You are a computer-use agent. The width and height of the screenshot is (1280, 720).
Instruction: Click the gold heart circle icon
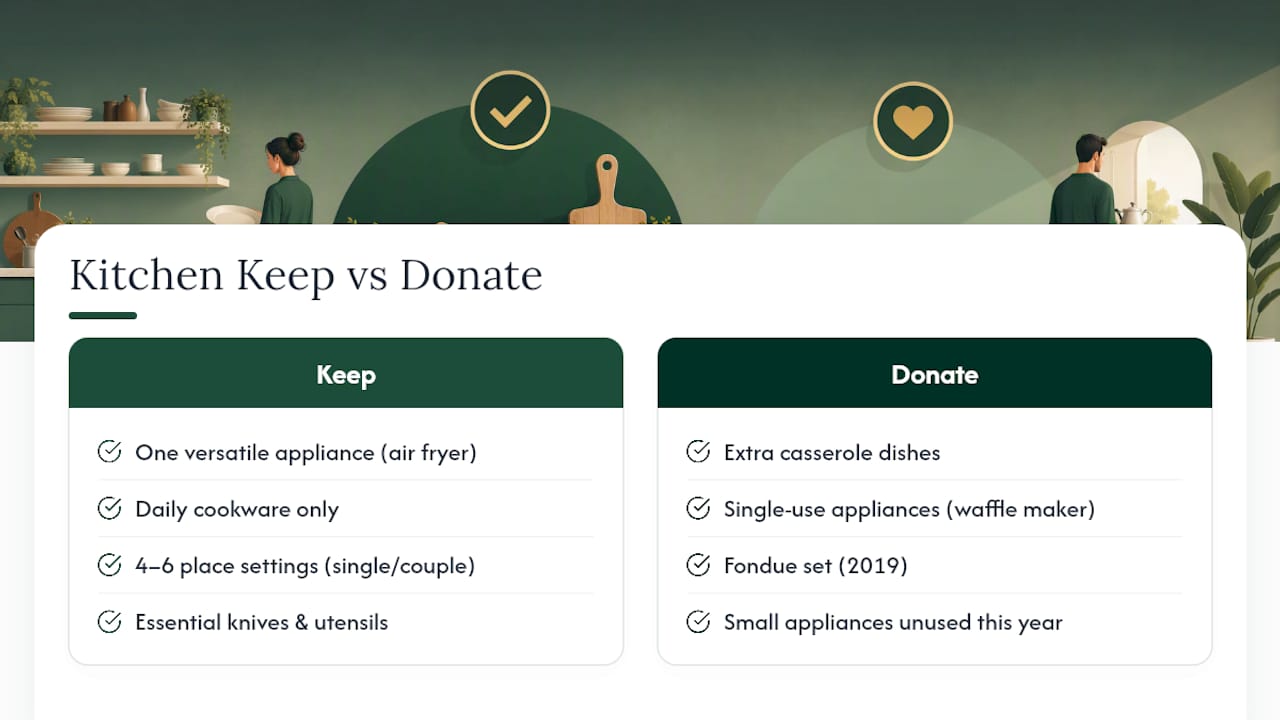tap(912, 121)
